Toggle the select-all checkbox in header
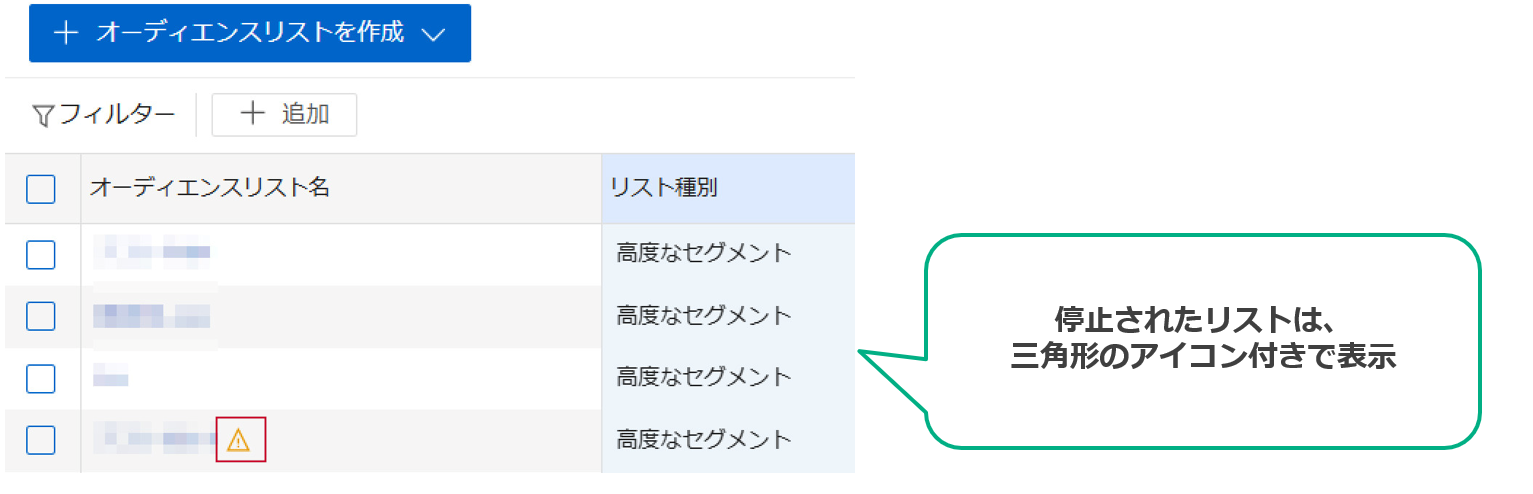Image resolution: width=1533 pixels, height=494 pixels. click(41, 189)
